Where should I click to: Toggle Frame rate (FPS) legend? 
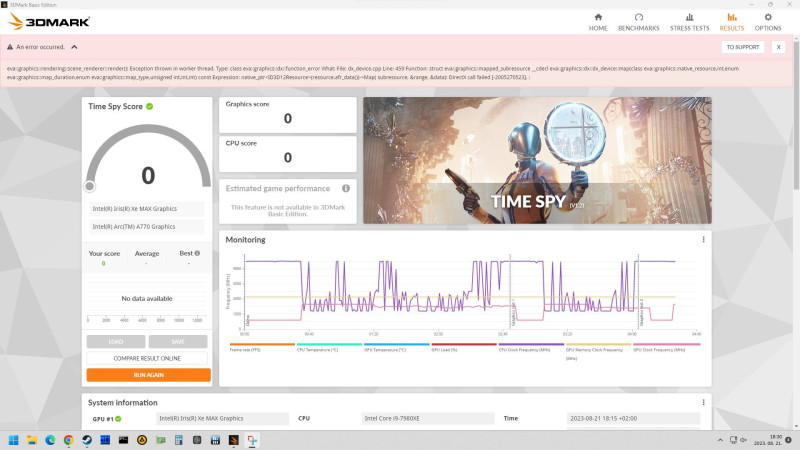tap(262, 347)
